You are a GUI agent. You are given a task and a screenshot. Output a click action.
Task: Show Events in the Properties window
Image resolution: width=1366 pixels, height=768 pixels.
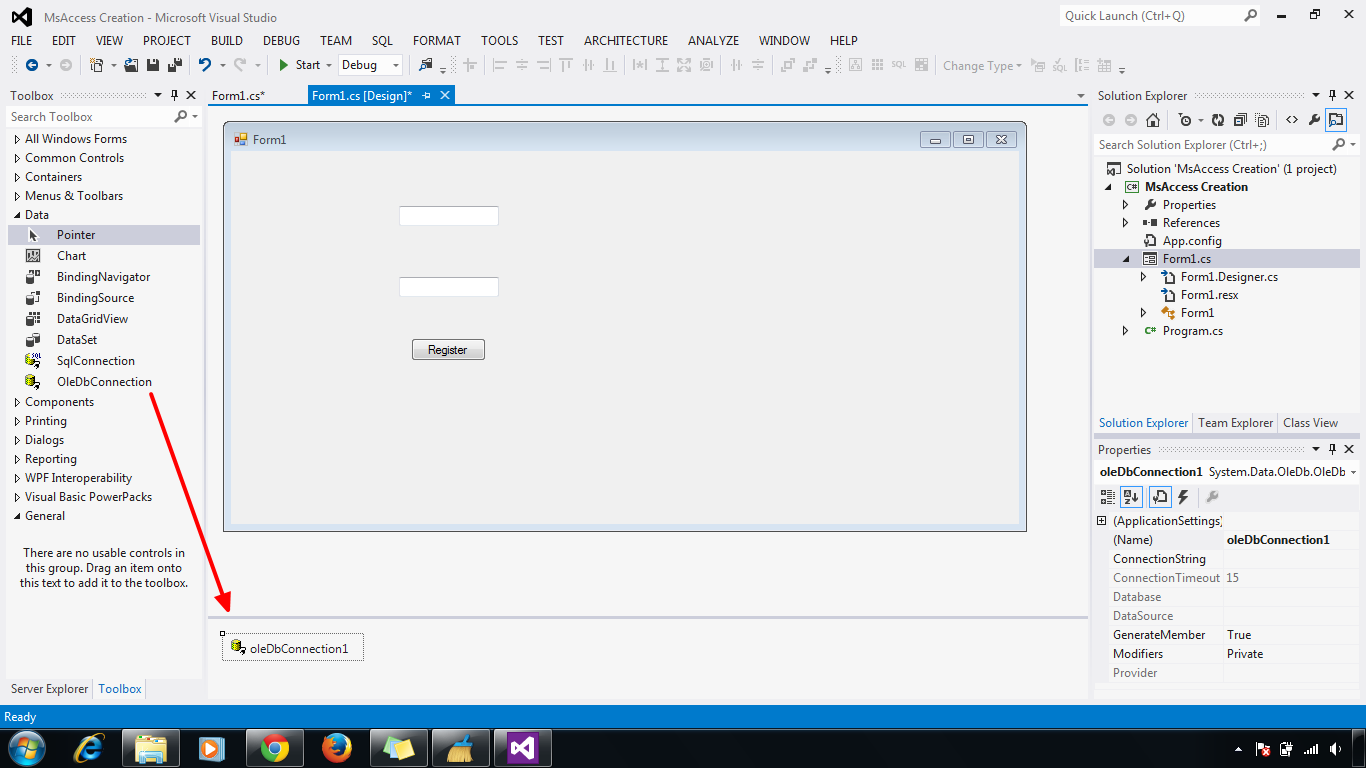pos(1183,497)
